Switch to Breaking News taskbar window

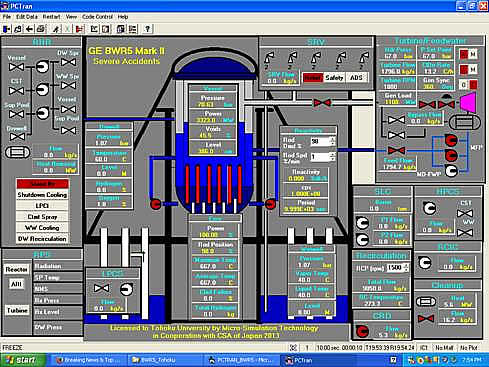click(89, 360)
